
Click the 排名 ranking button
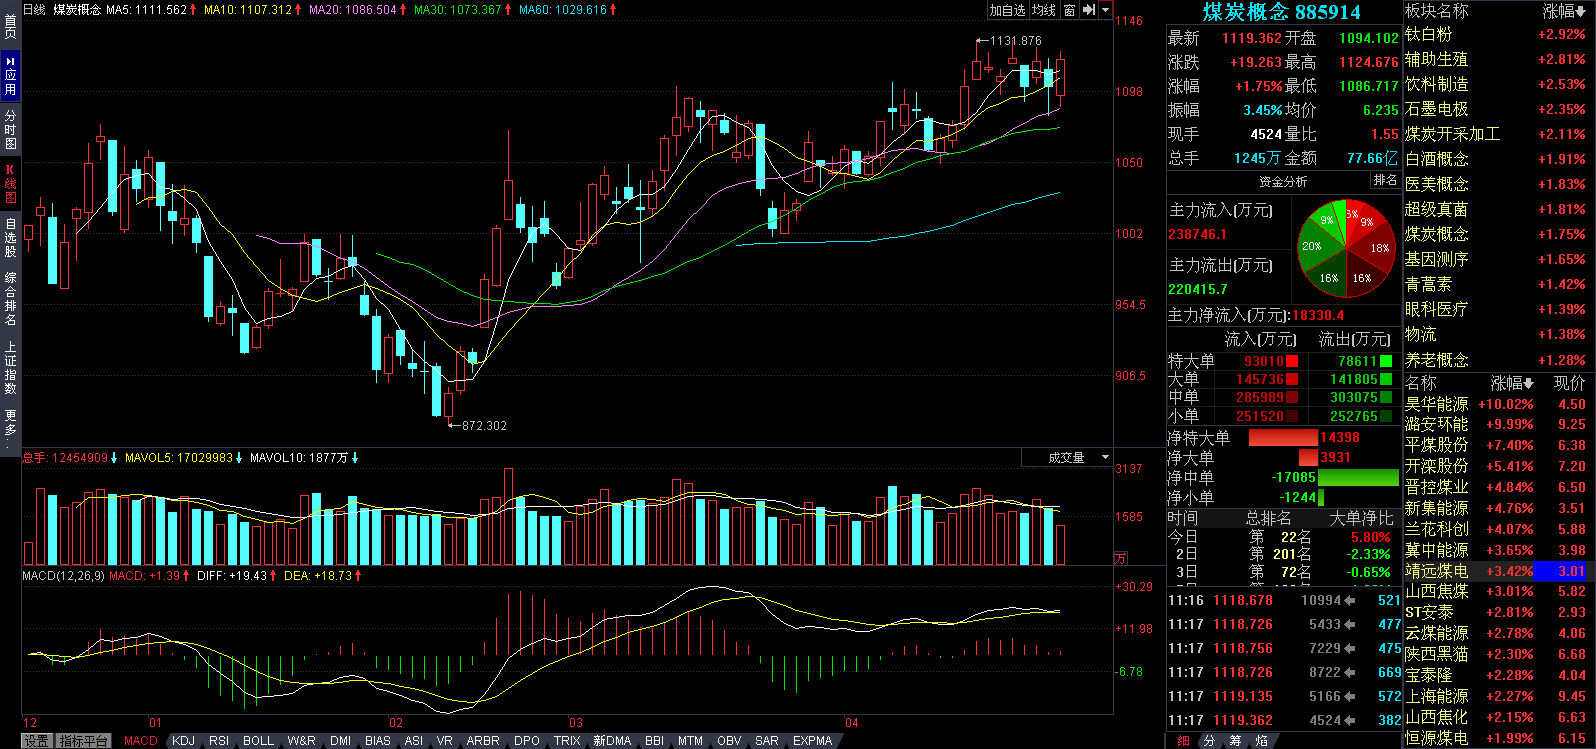coord(1385,180)
